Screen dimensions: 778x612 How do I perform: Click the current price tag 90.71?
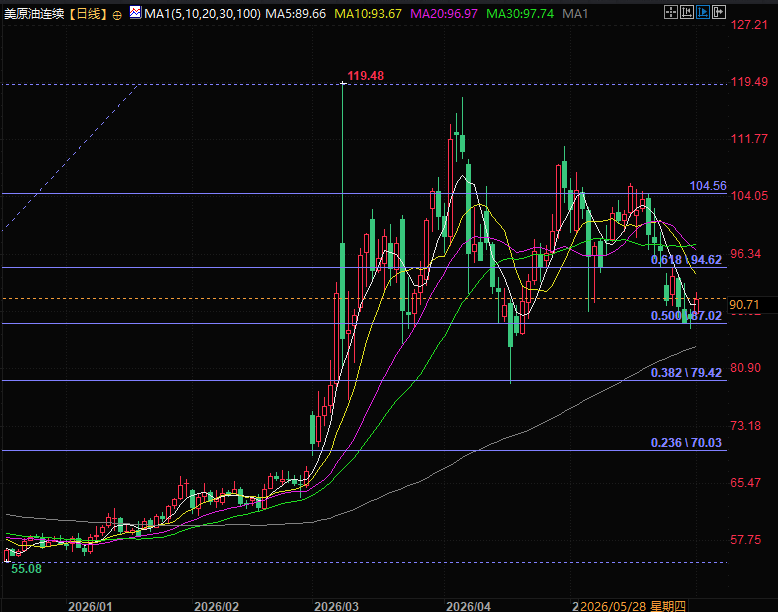point(744,305)
